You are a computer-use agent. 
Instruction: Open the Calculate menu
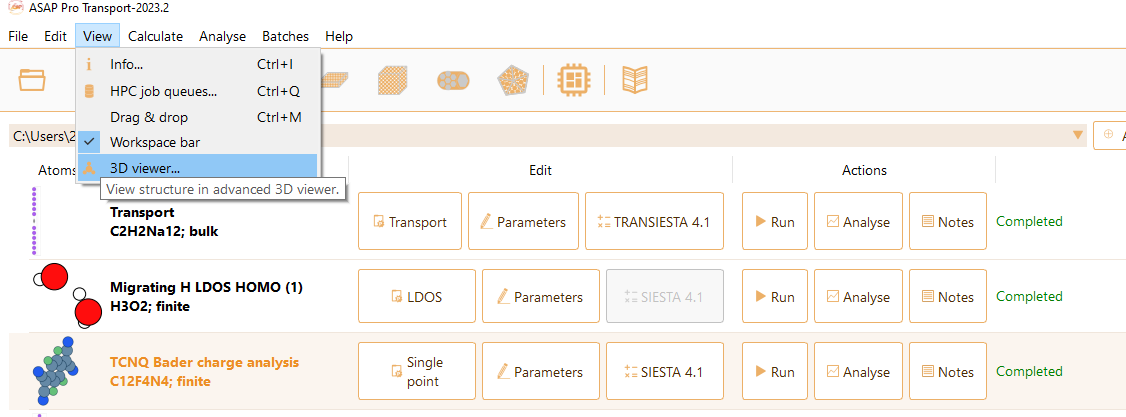[155, 36]
